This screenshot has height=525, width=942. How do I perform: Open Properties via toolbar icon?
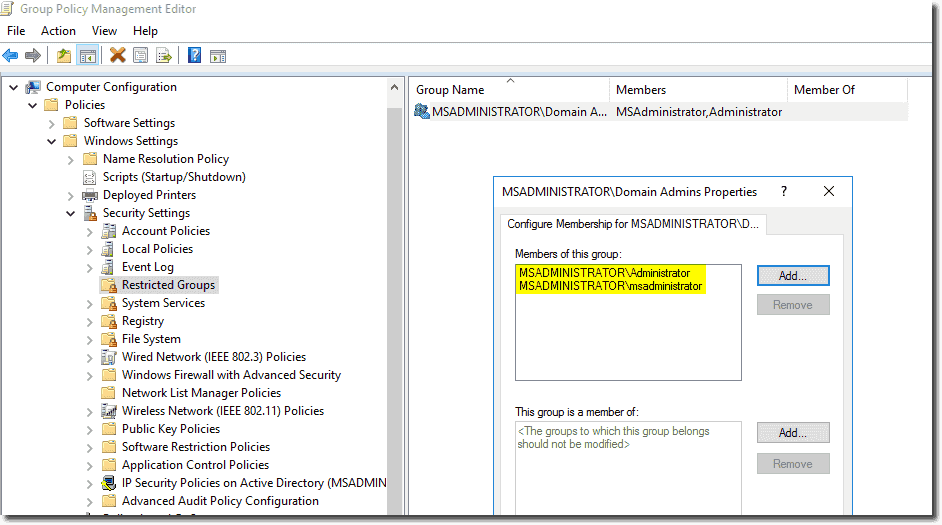141,55
